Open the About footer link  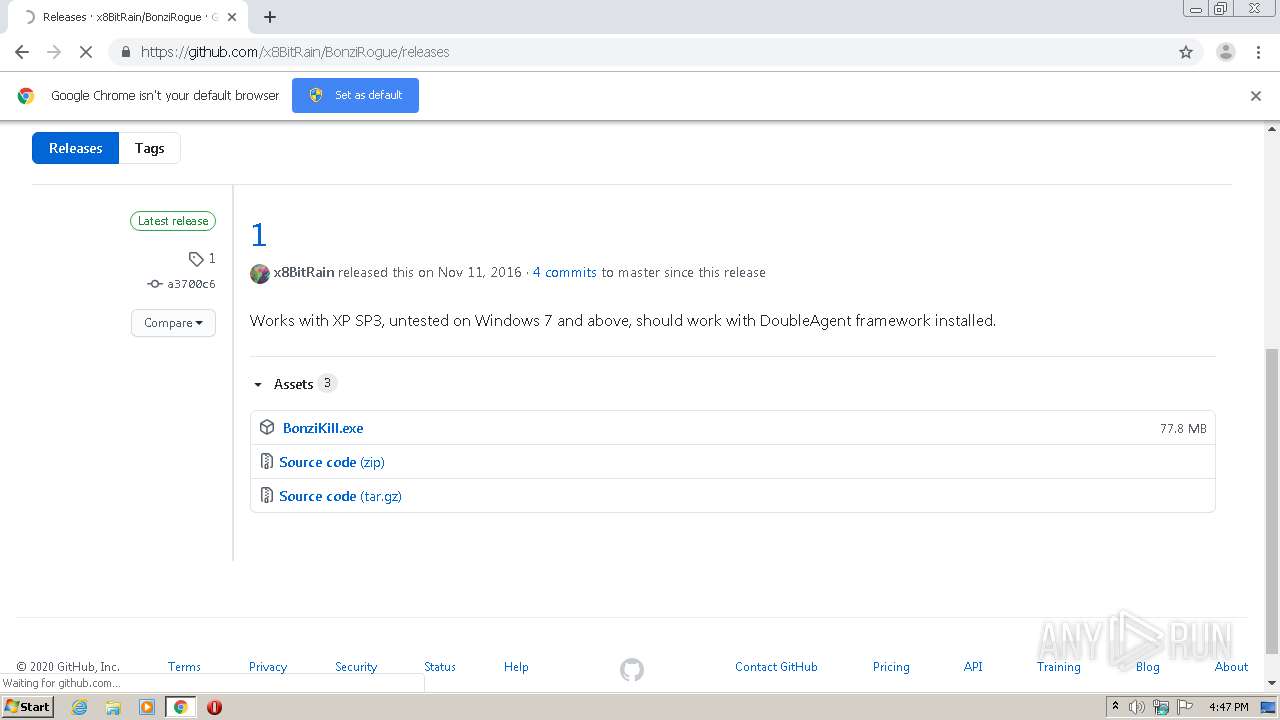point(1231,667)
